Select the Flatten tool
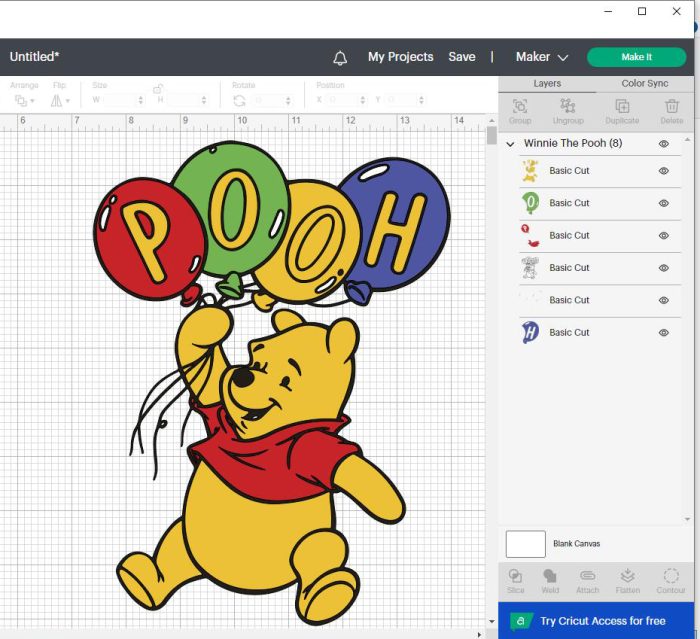700x639 pixels. click(x=628, y=576)
